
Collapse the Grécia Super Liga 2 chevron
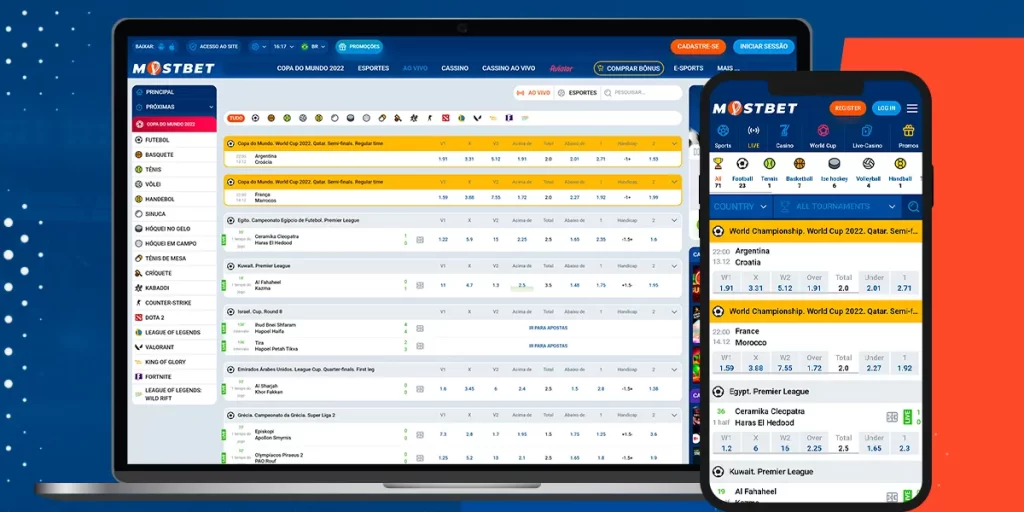click(x=674, y=415)
